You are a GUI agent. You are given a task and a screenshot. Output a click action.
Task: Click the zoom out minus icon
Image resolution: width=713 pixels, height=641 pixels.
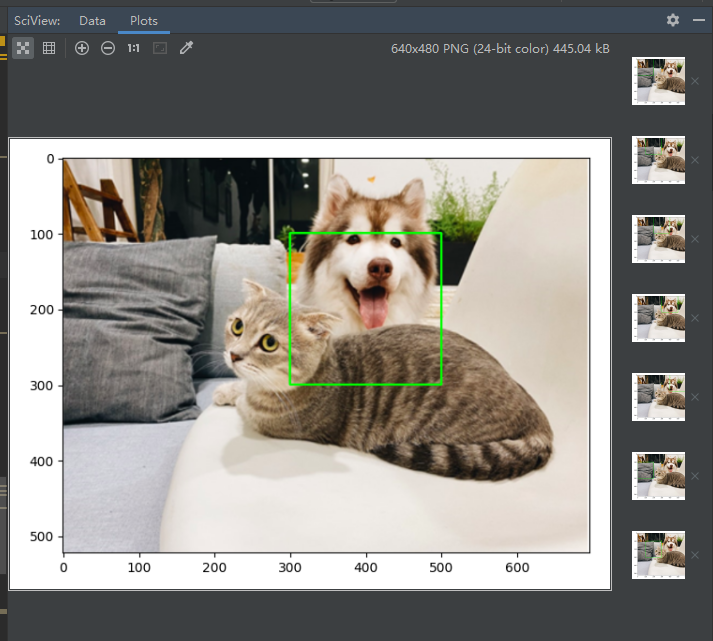(x=108, y=48)
